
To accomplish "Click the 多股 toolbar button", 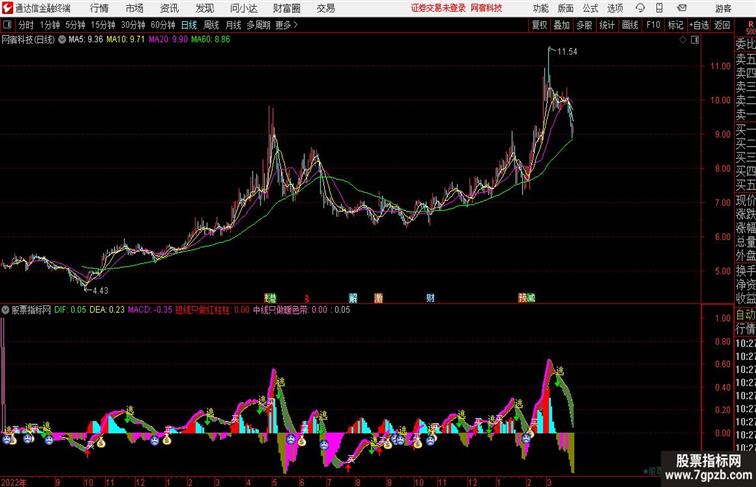I will coord(584,25).
